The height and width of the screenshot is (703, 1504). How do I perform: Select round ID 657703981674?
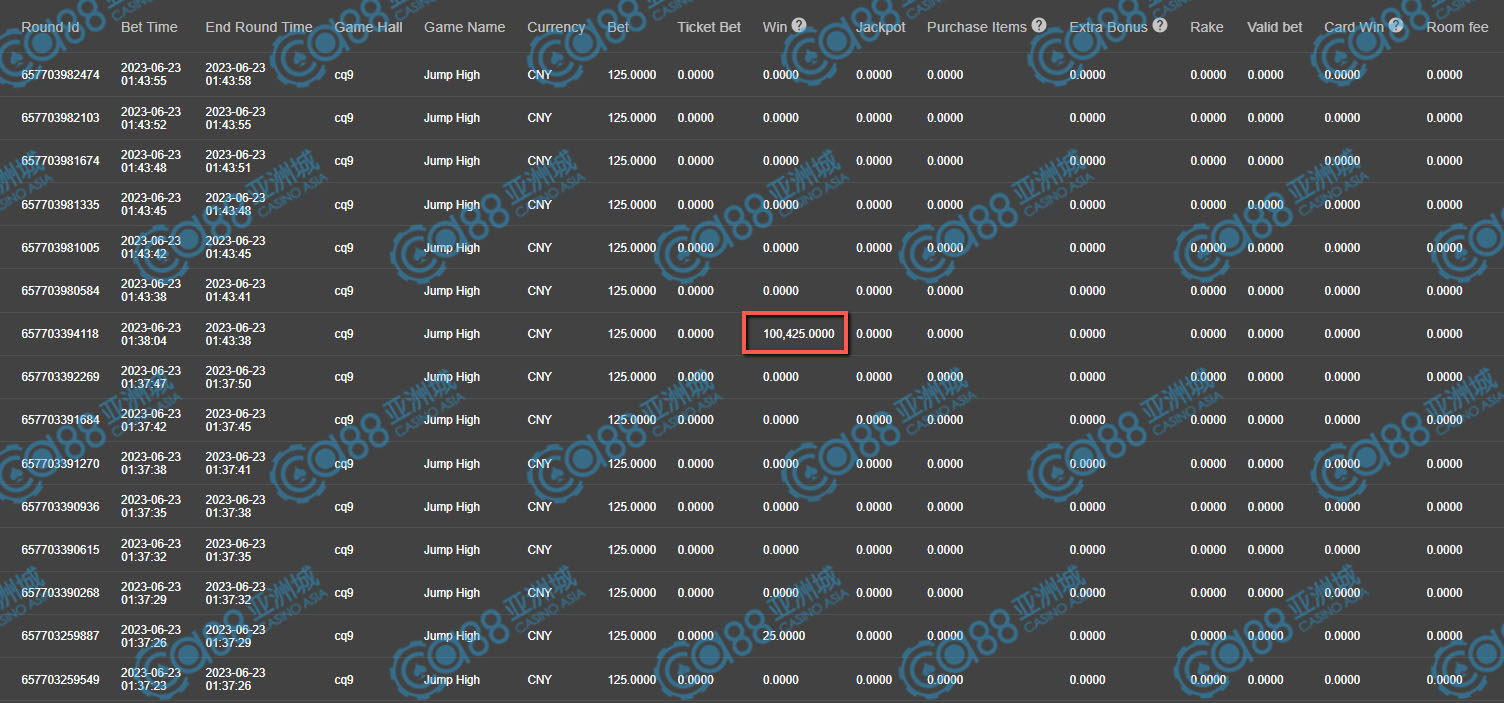click(60, 161)
